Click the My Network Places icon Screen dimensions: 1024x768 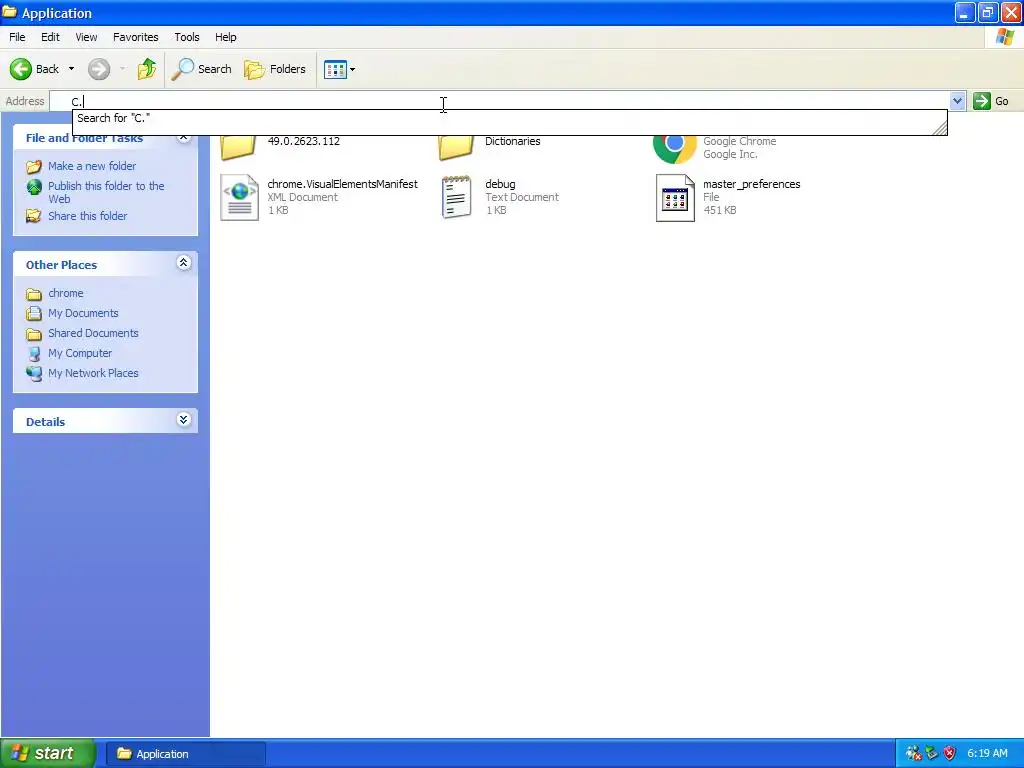(x=34, y=374)
